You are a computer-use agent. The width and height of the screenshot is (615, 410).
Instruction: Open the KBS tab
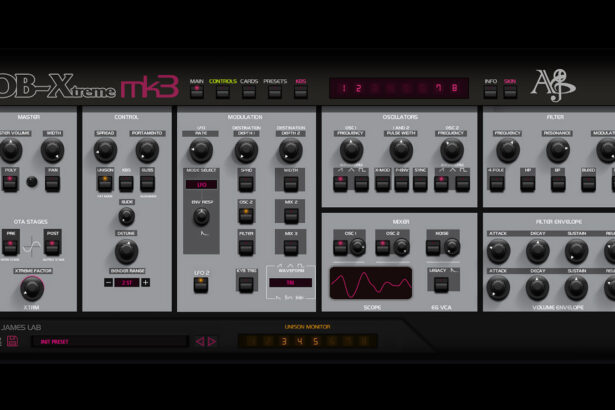pyautogui.click(x=301, y=92)
